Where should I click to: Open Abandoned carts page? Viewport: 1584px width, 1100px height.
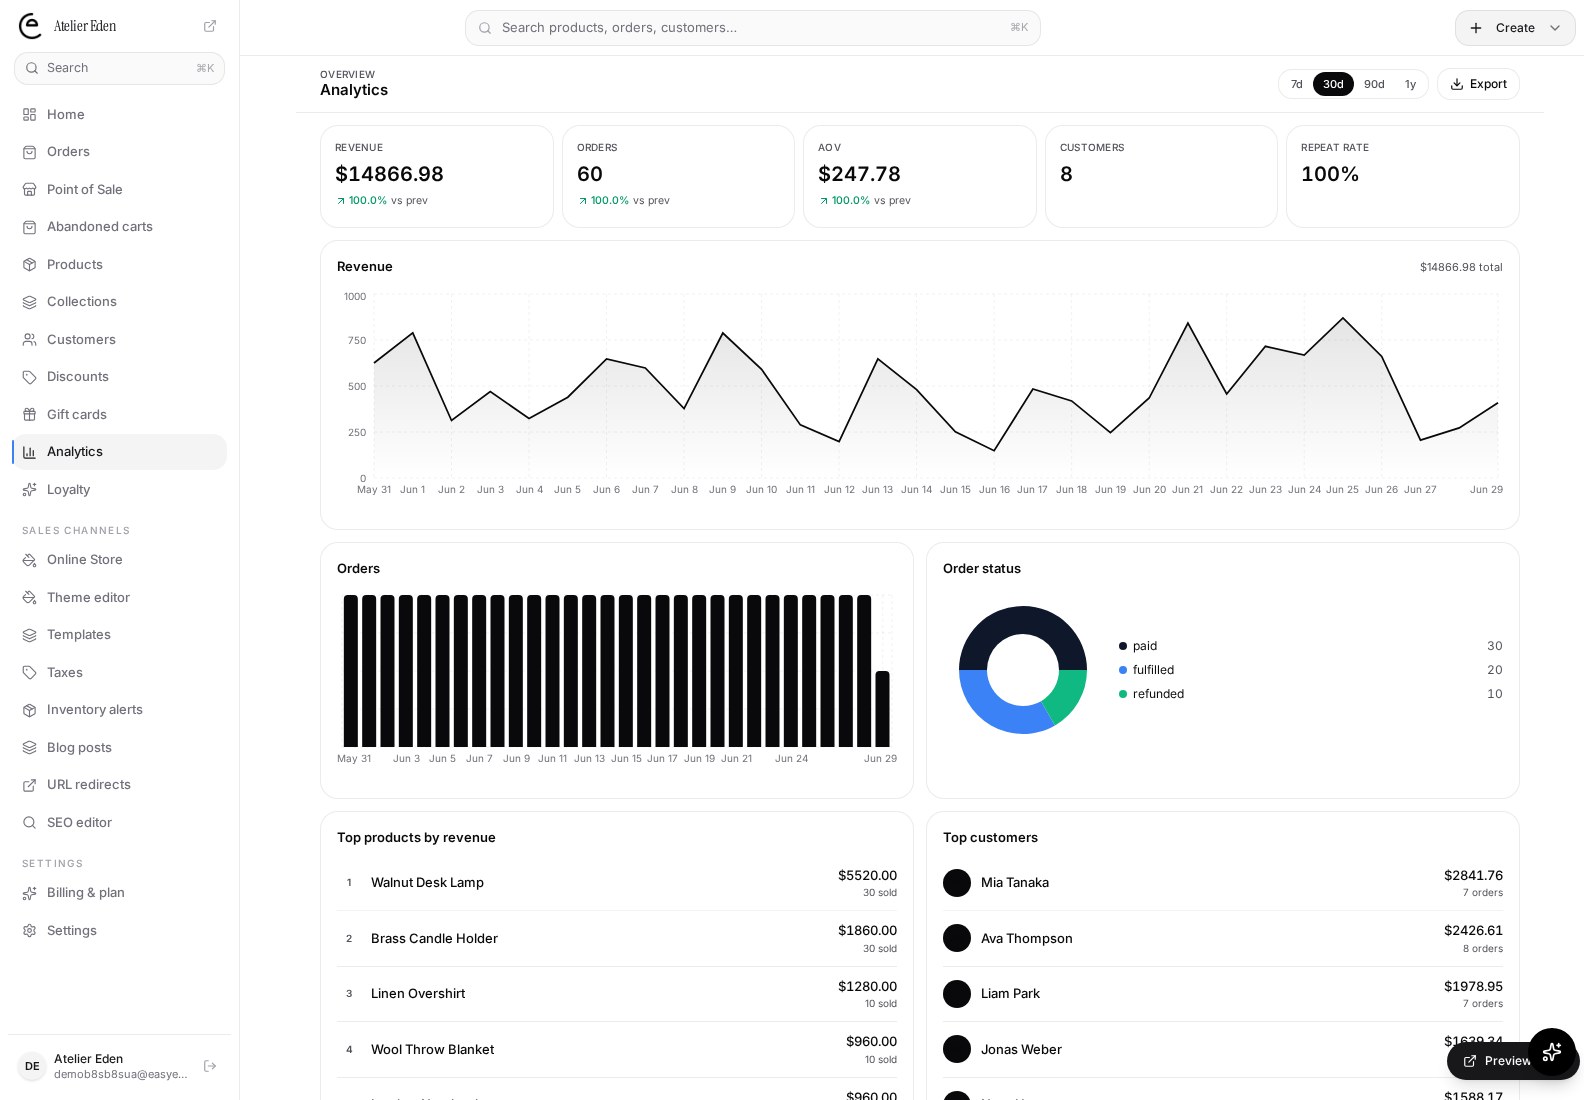(119, 227)
